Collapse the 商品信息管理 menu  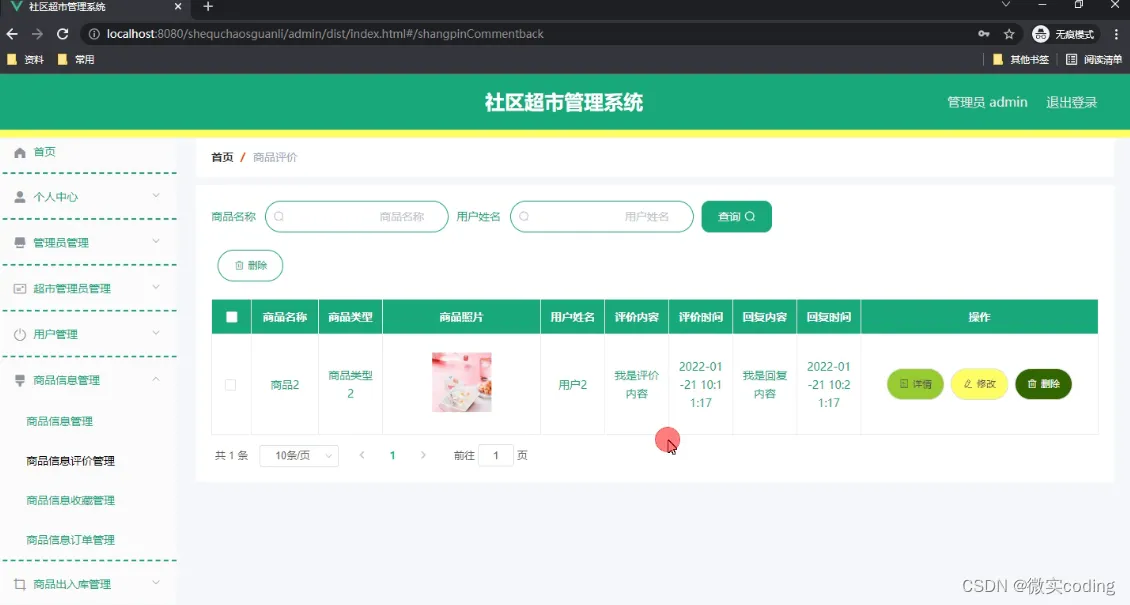[89, 380]
